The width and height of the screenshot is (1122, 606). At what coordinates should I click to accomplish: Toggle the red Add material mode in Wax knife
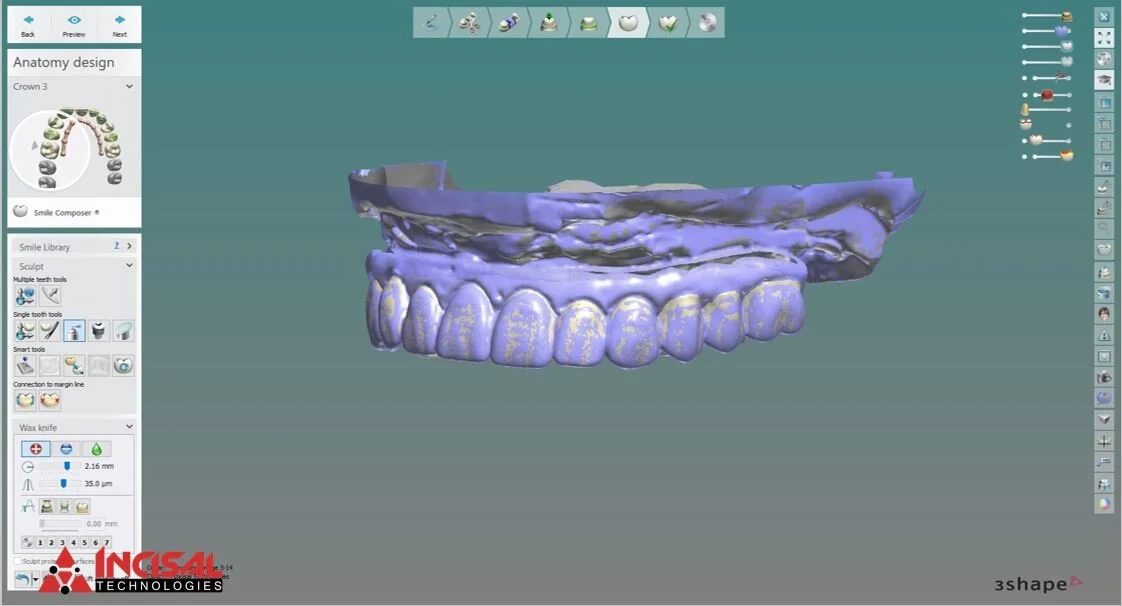[35, 449]
